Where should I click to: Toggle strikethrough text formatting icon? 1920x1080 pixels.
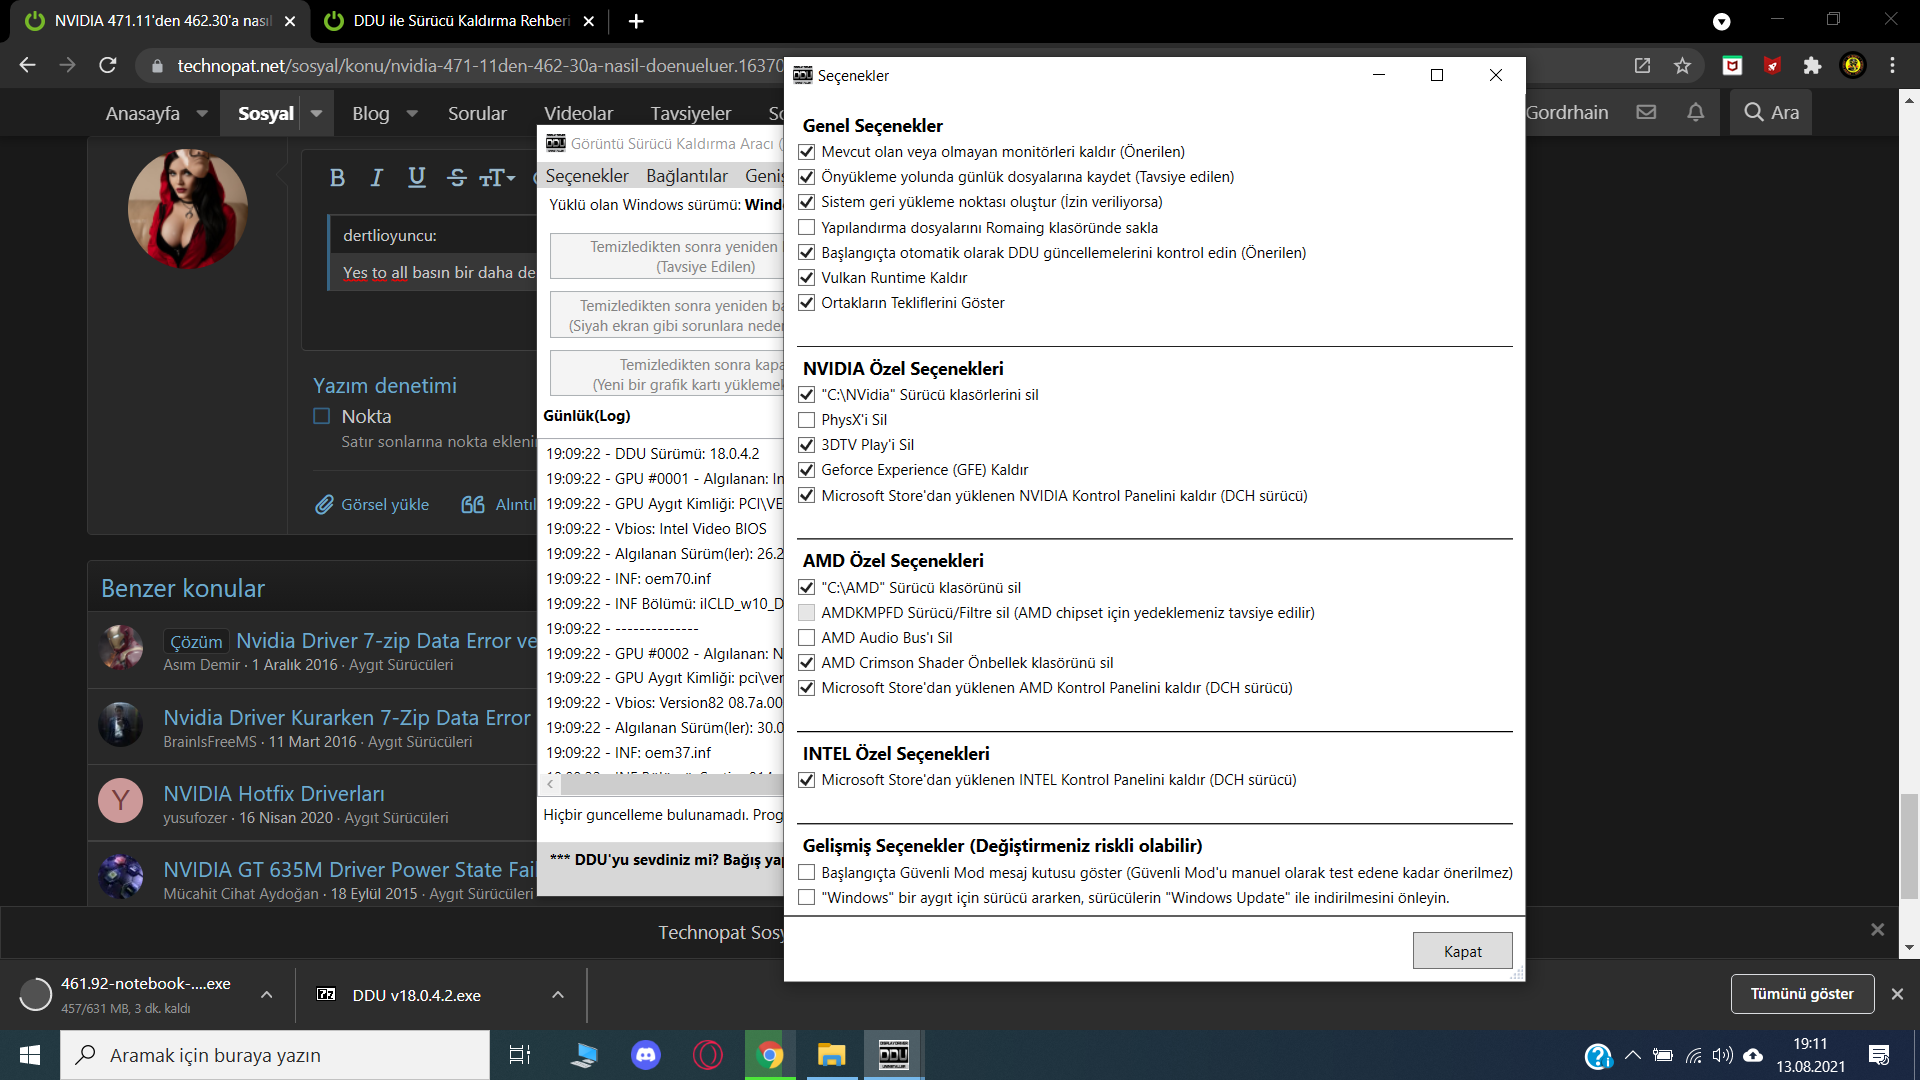point(457,178)
